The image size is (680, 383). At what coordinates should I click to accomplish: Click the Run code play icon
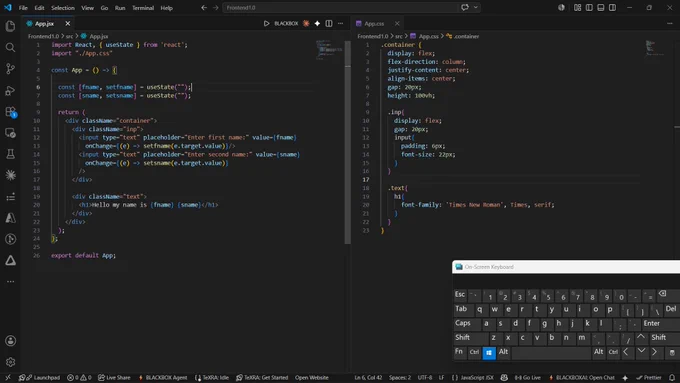pyautogui.click(x=266, y=23)
